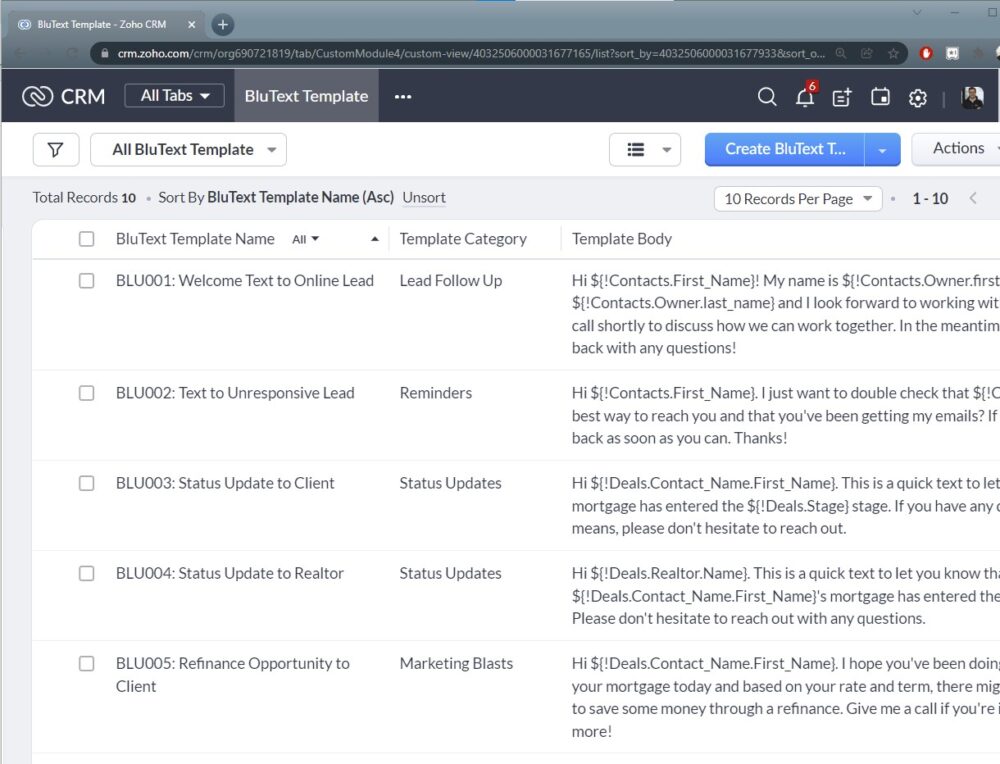The image size is (1000, 764).
Task: Switch to the BluText Template tab
Action: click(x=306, y=96)
